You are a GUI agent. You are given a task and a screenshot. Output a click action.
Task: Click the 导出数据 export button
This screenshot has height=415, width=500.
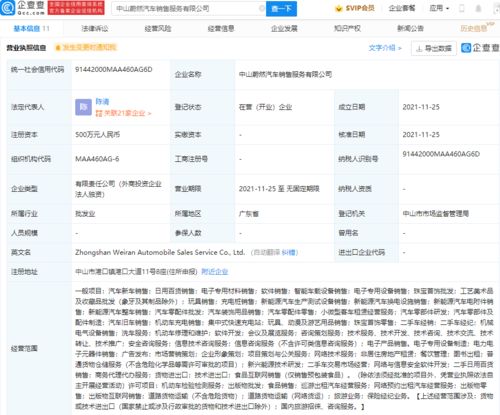(434, 49)
